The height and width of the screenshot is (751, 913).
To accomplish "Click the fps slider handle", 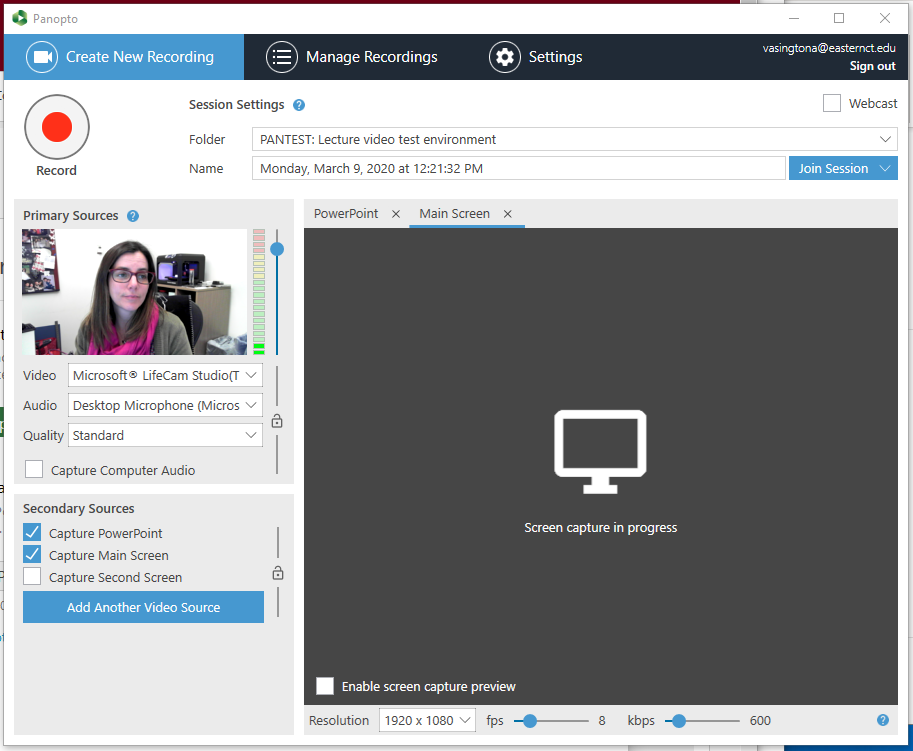I will [x=530, y=720].
